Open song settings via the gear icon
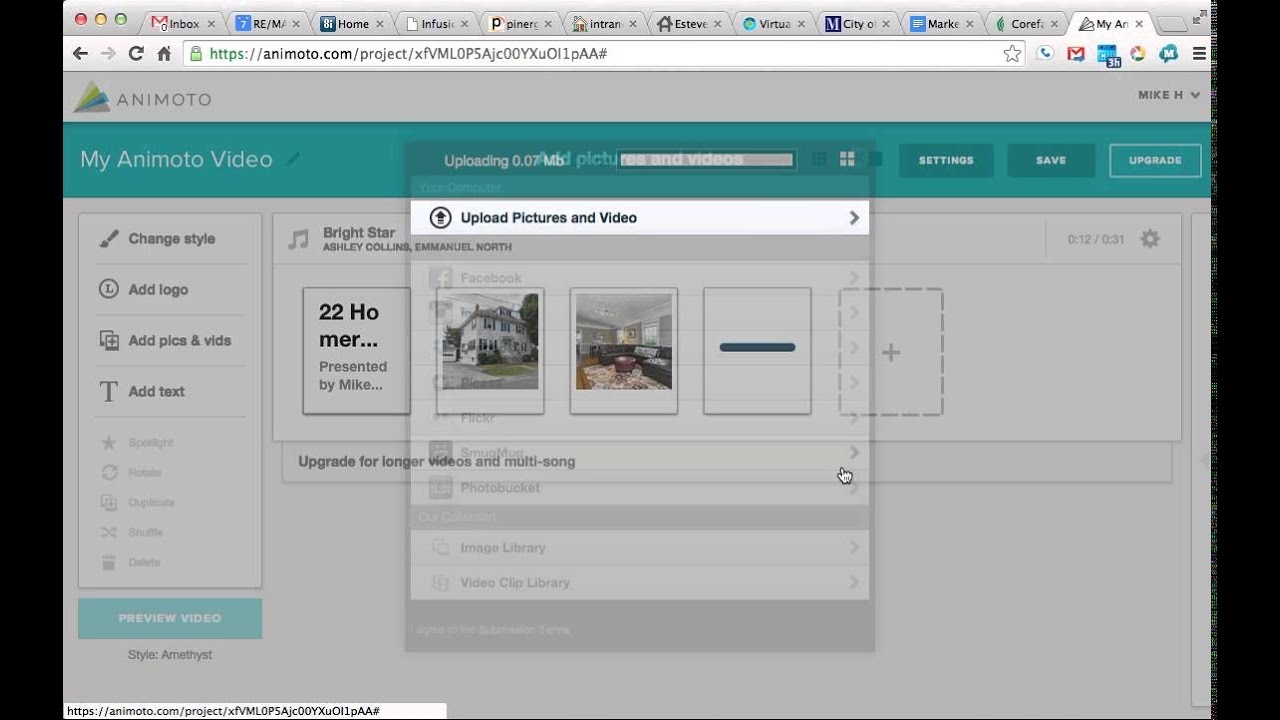This screenshot has height=720, width=1280. 1150,239
